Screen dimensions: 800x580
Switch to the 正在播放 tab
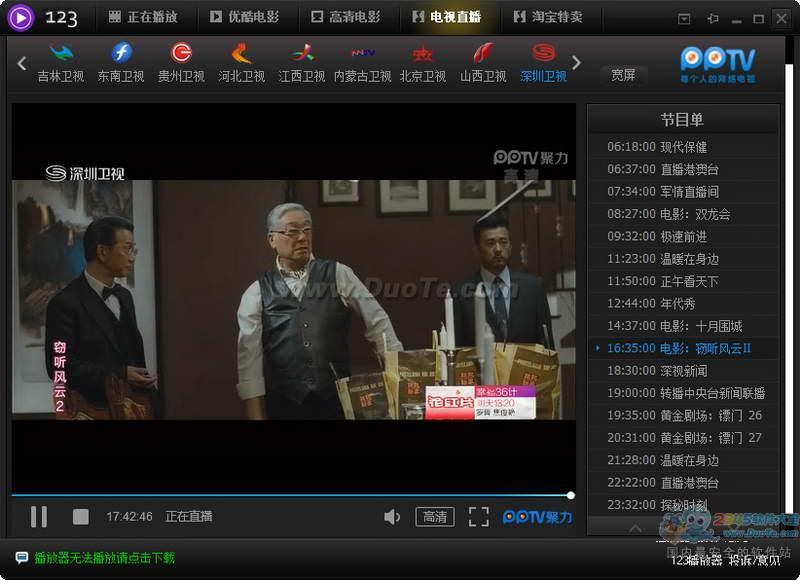143,17
